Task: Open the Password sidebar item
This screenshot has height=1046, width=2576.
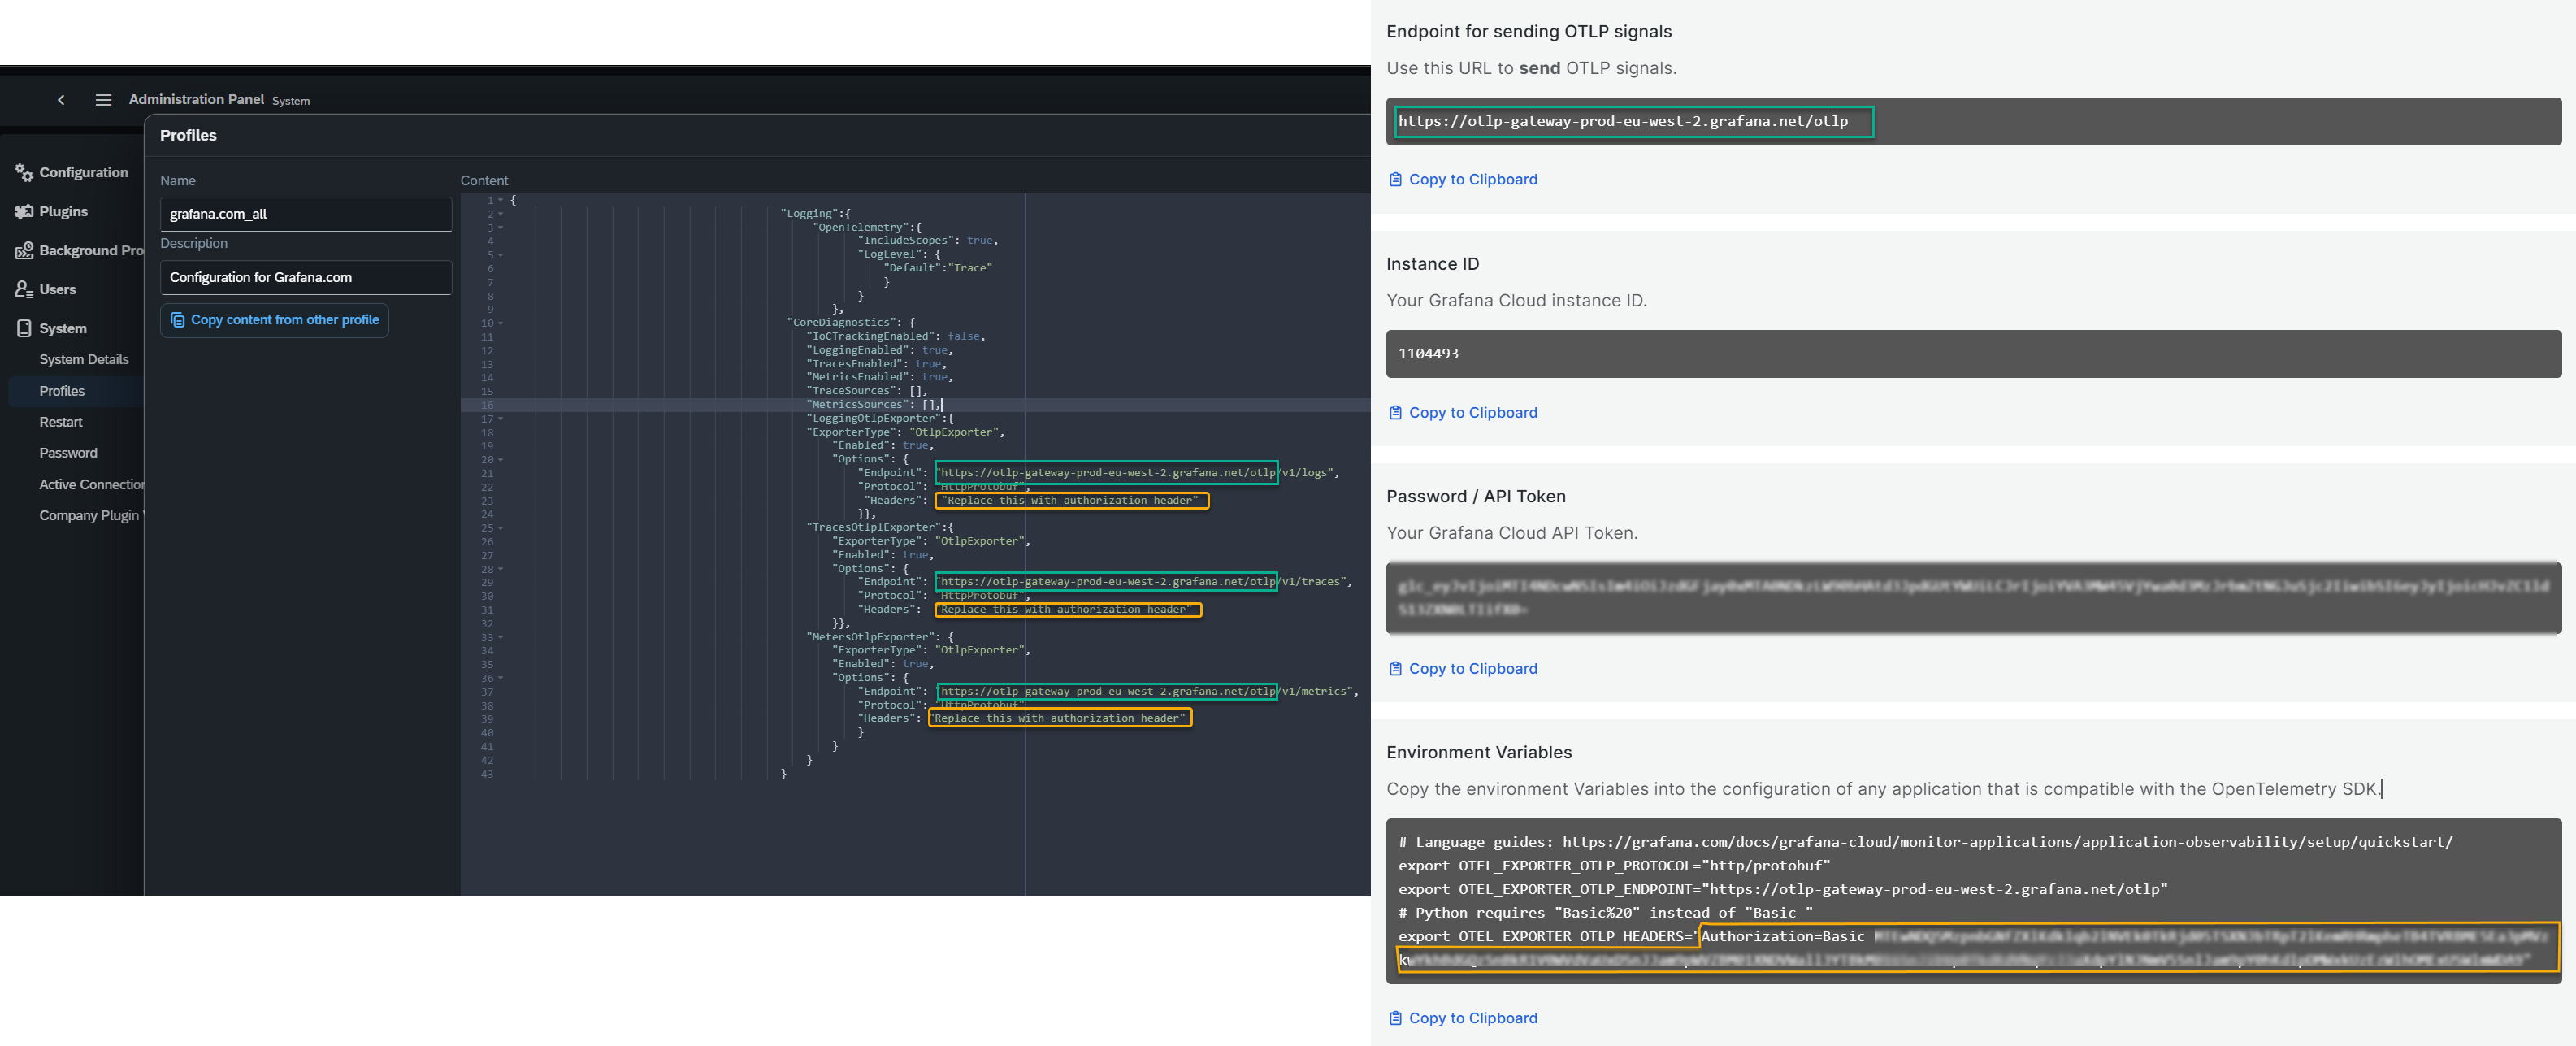Action: click(x=68, y=453)
